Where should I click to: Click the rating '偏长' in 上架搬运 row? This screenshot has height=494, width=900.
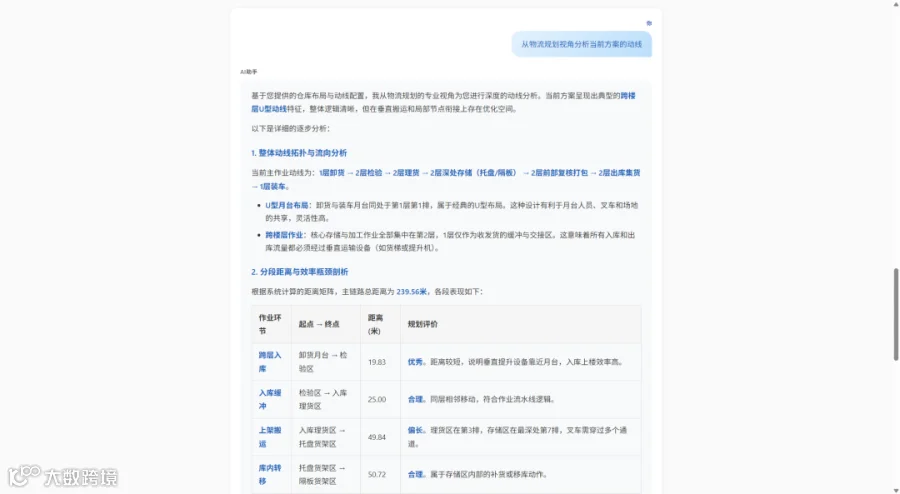point(416,430)
